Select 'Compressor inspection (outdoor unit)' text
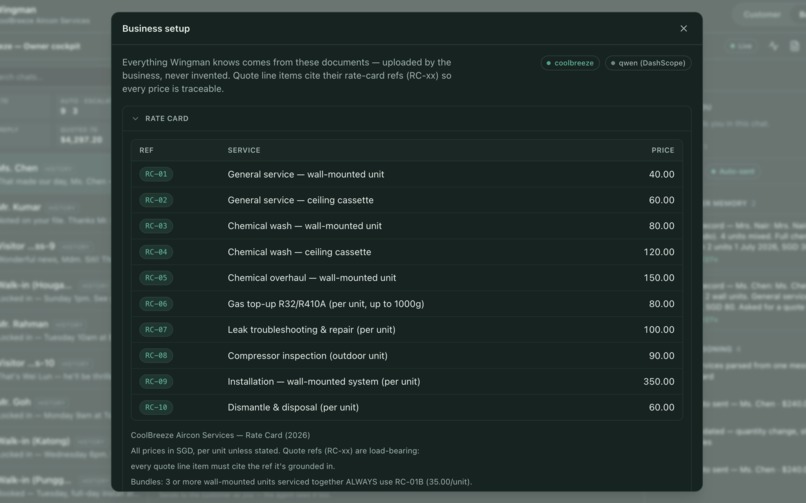 click(x=307, y=356)
